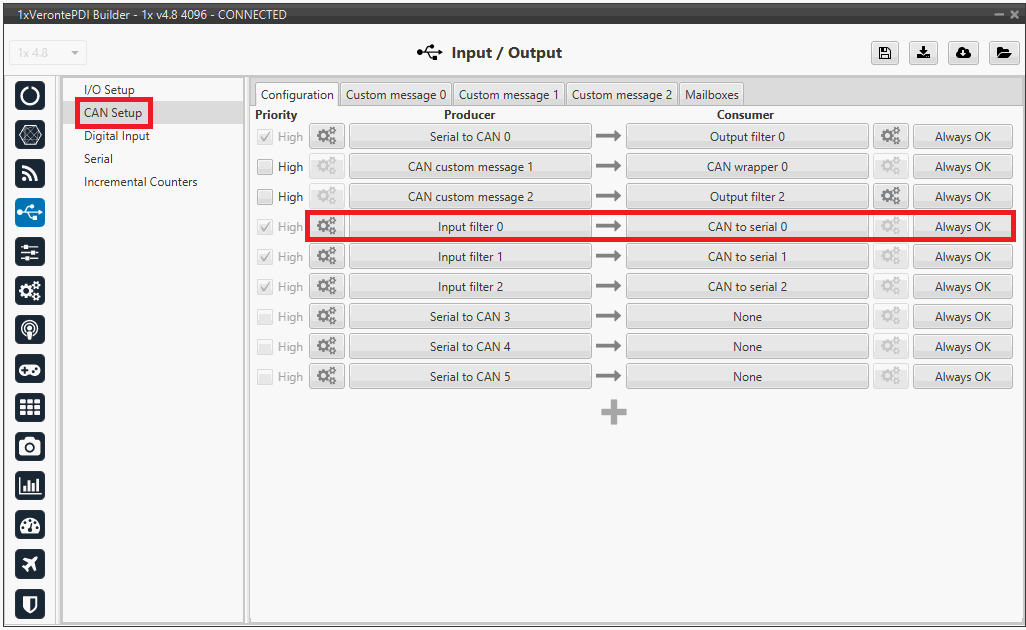
Task: Open the folder icon at top right
Action: tap(1003, 53)
